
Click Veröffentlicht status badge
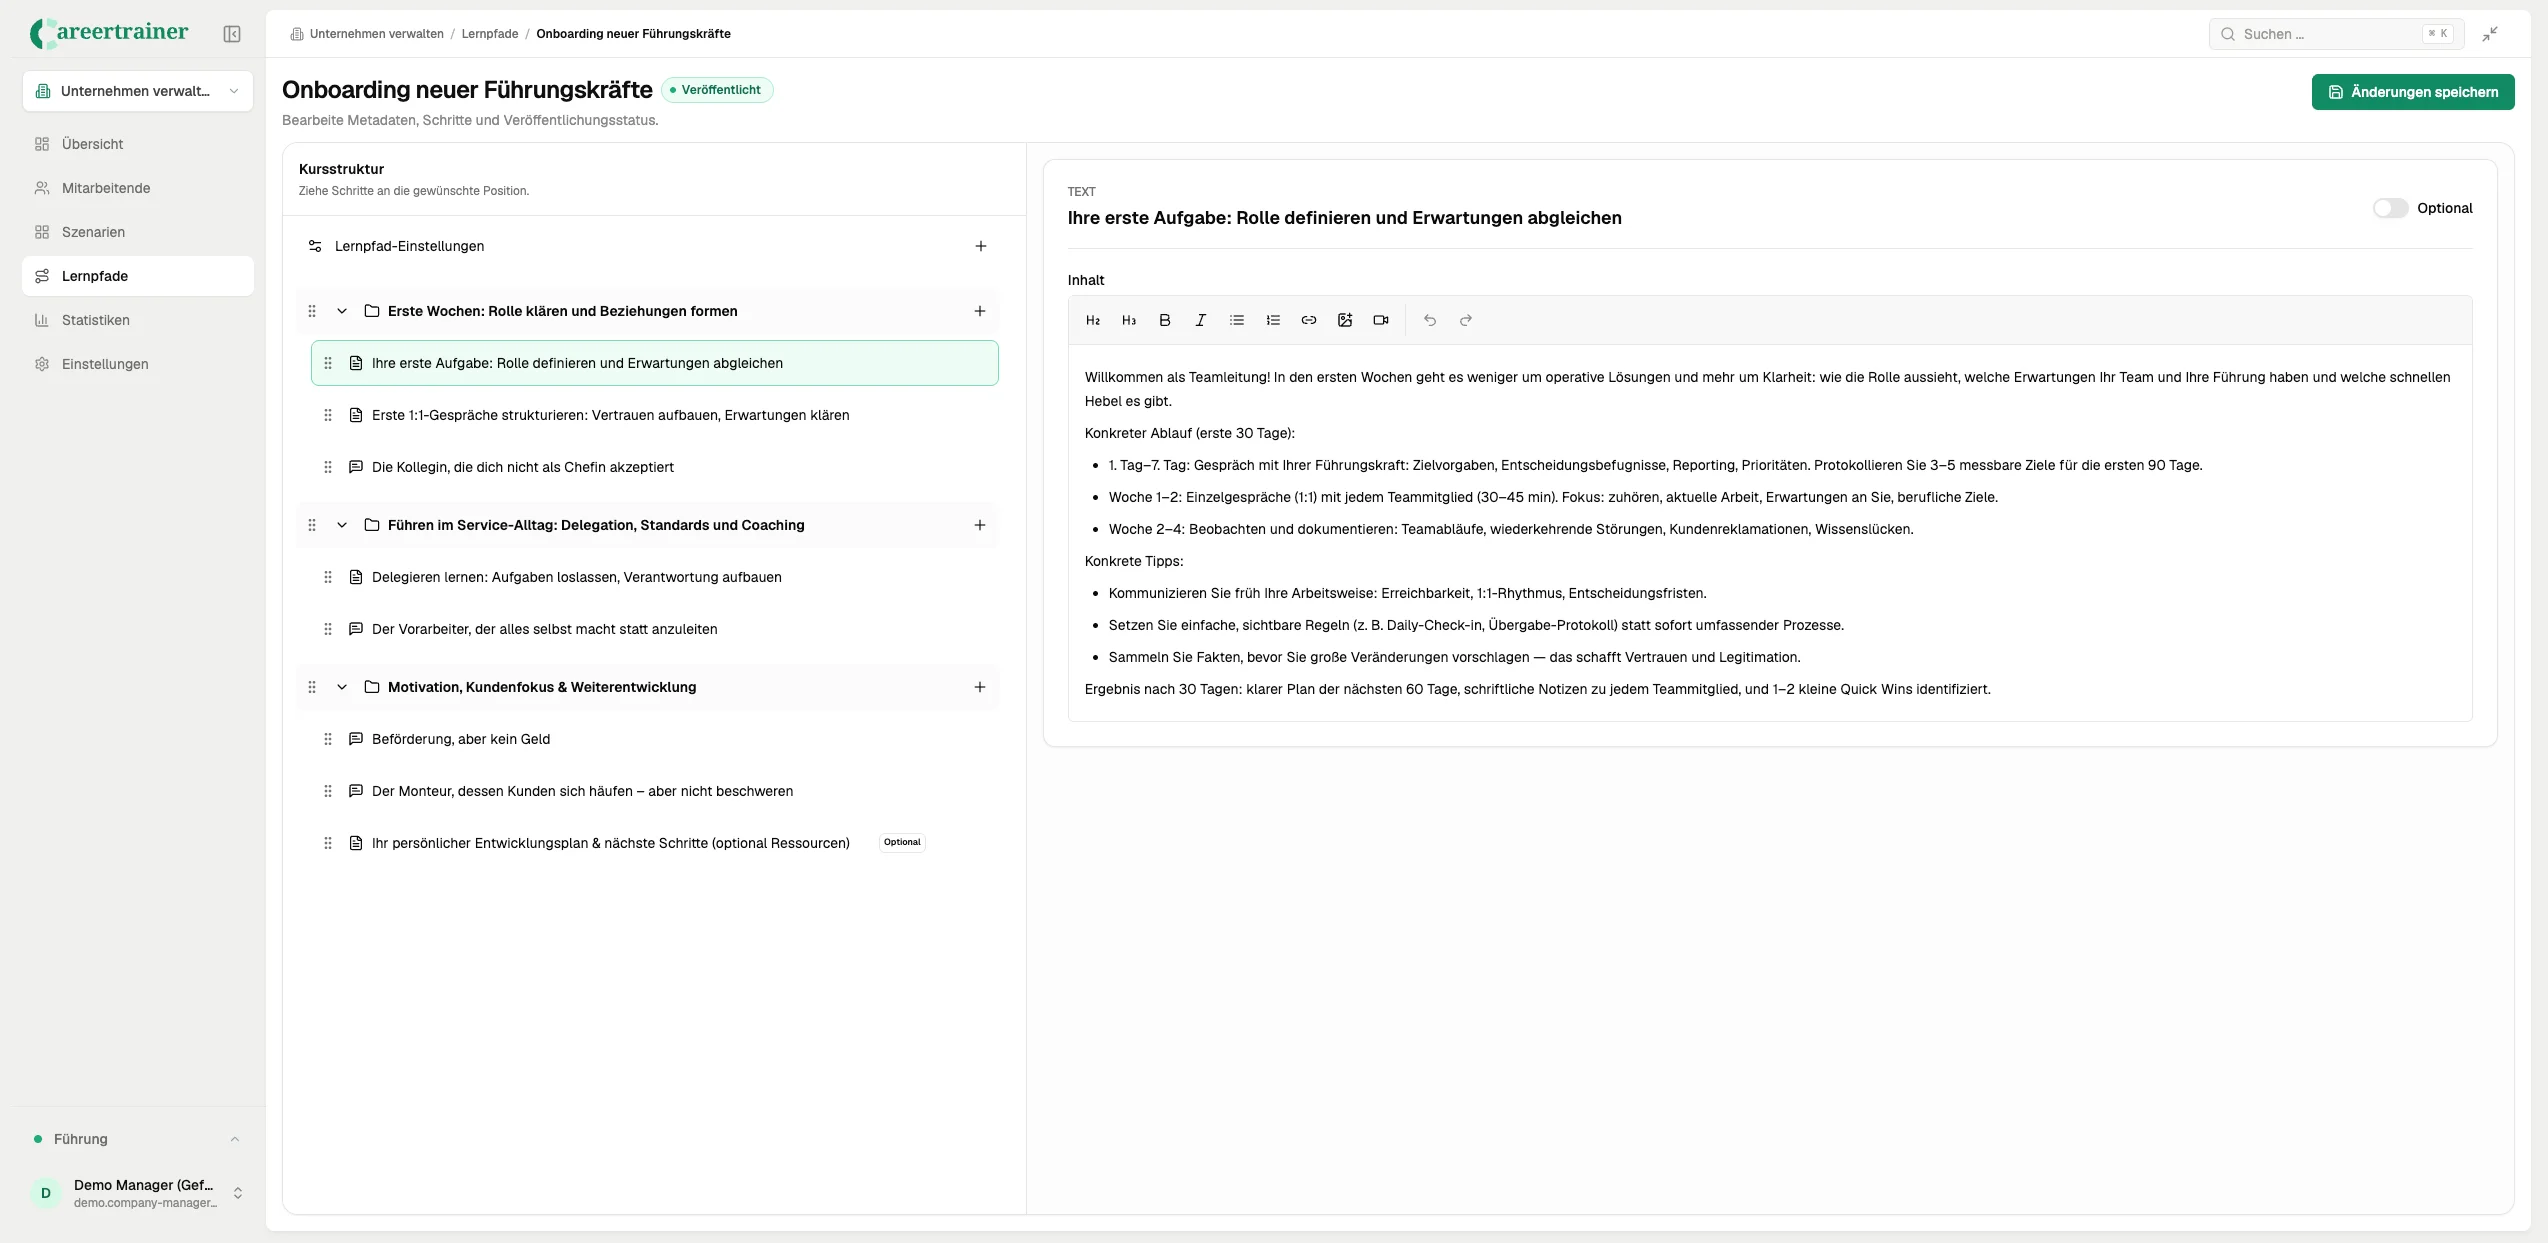pos(717,90)
